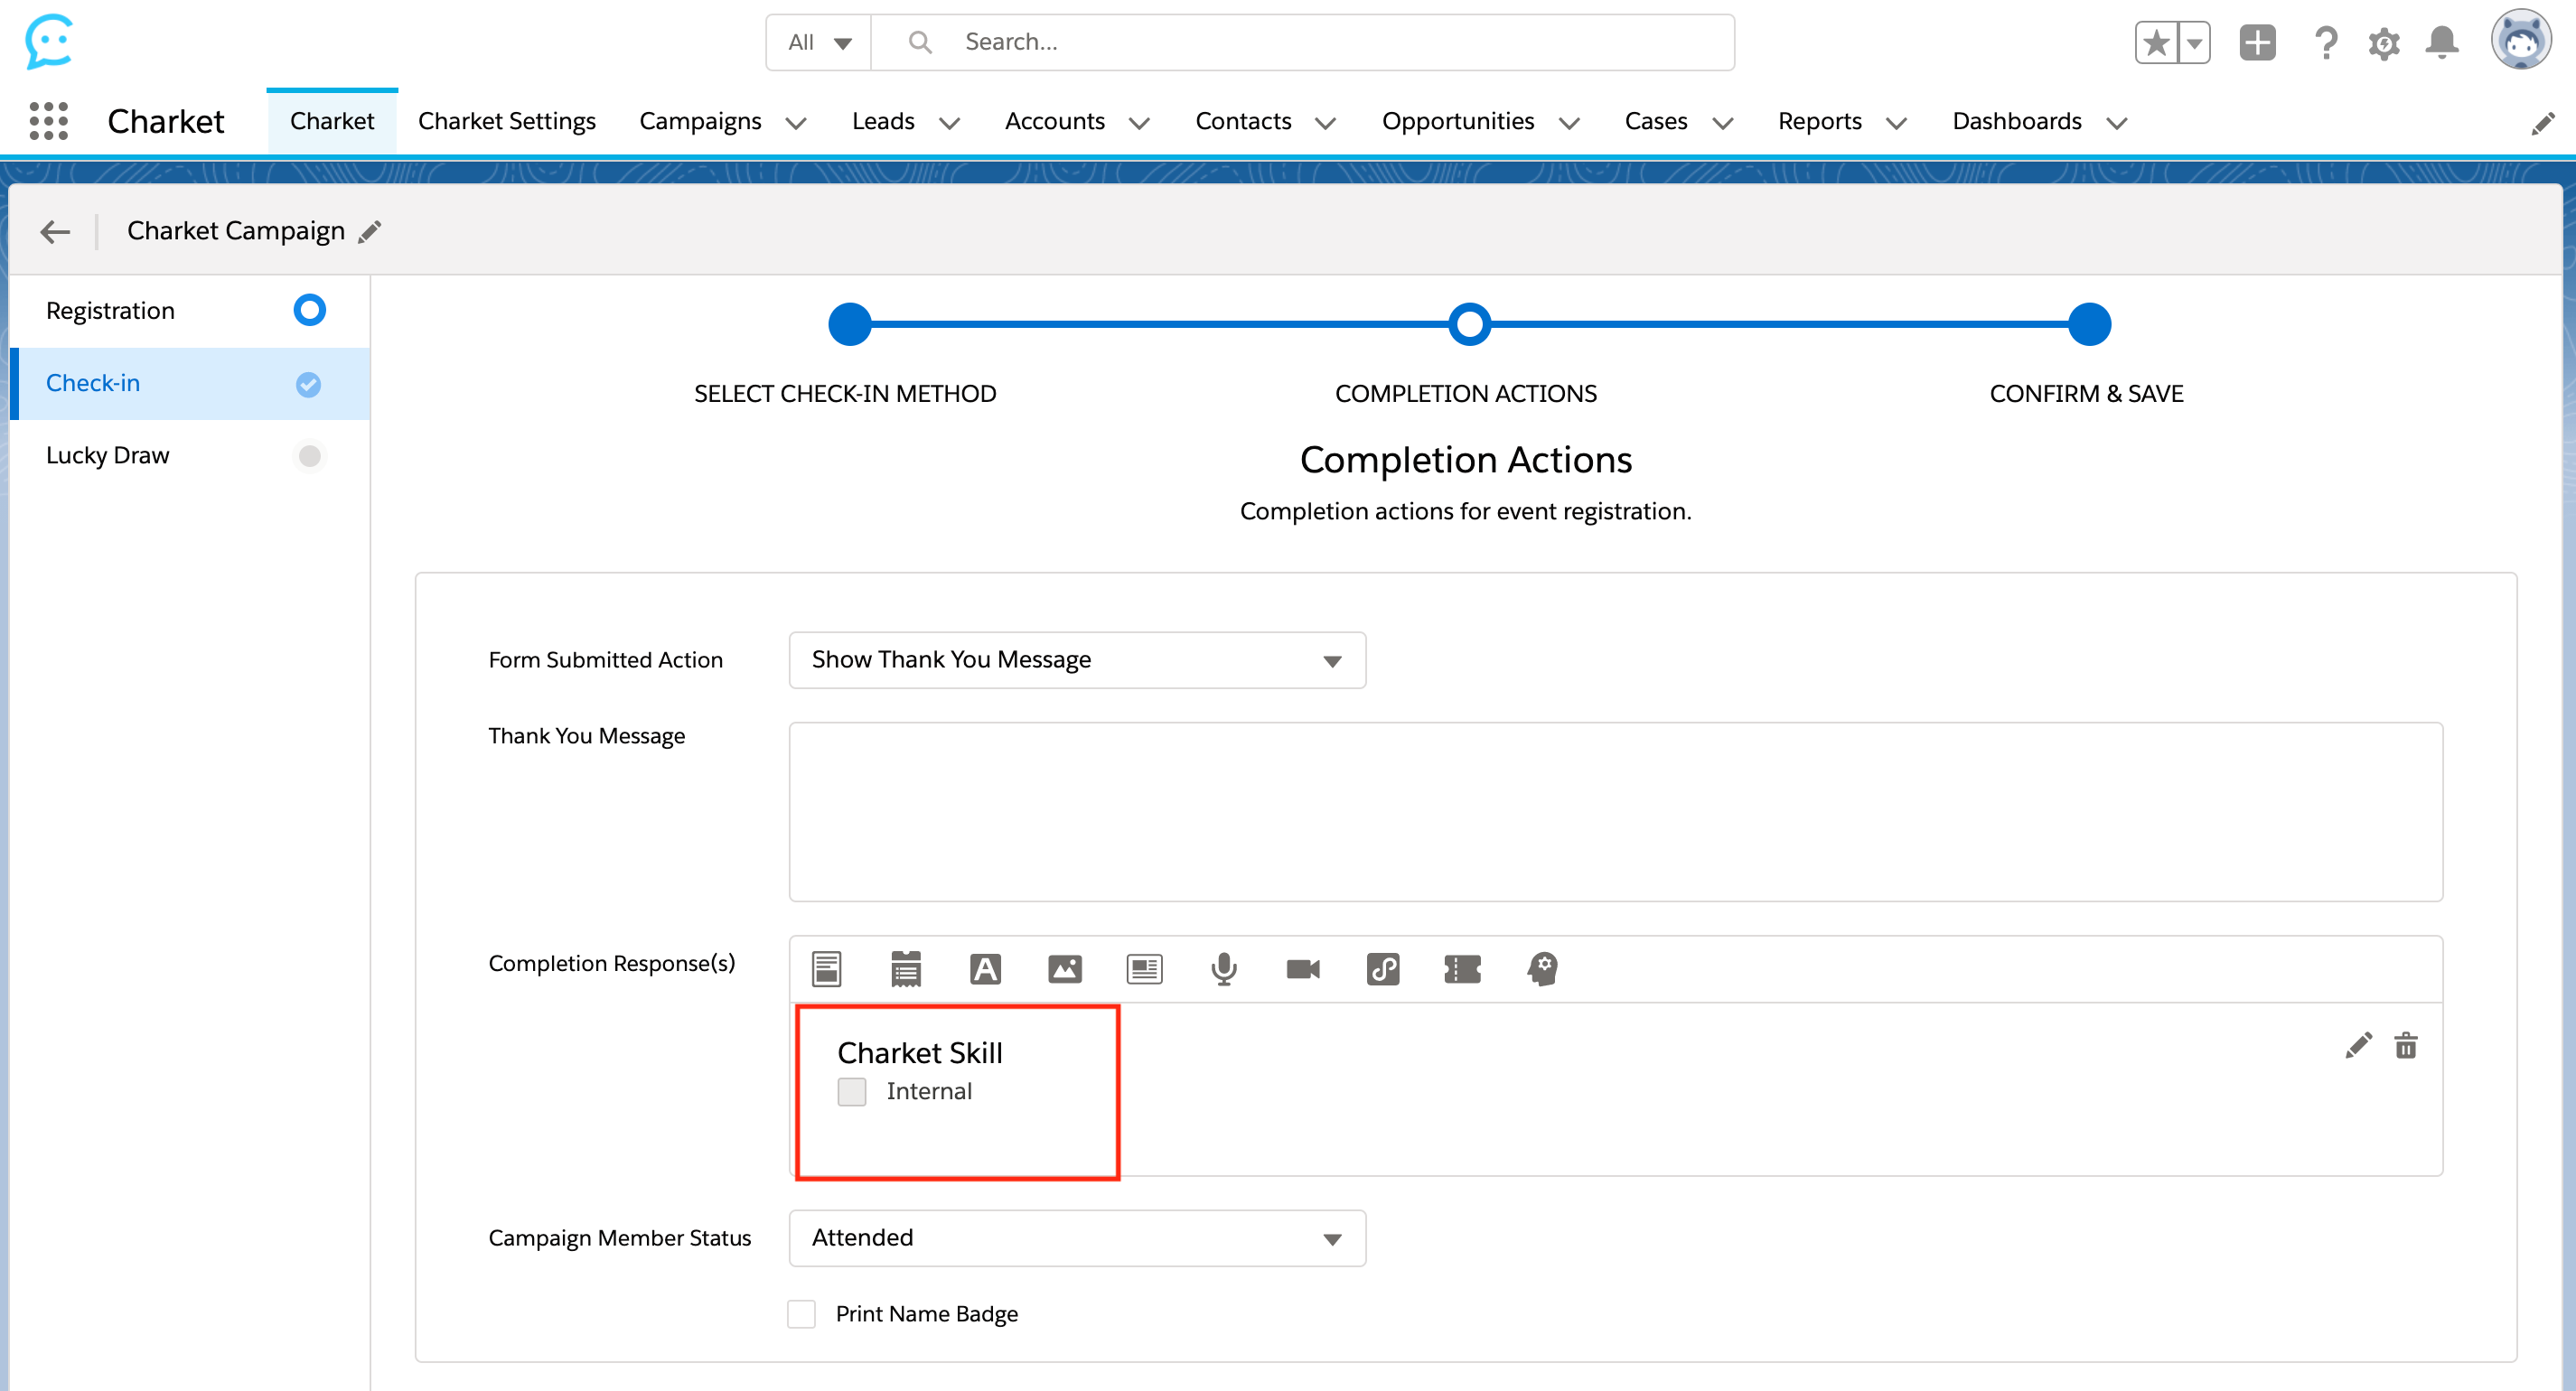2576x1391 pixels.
Task: Delete the Charket Skill response
Action: (x=2405, y=1046)
